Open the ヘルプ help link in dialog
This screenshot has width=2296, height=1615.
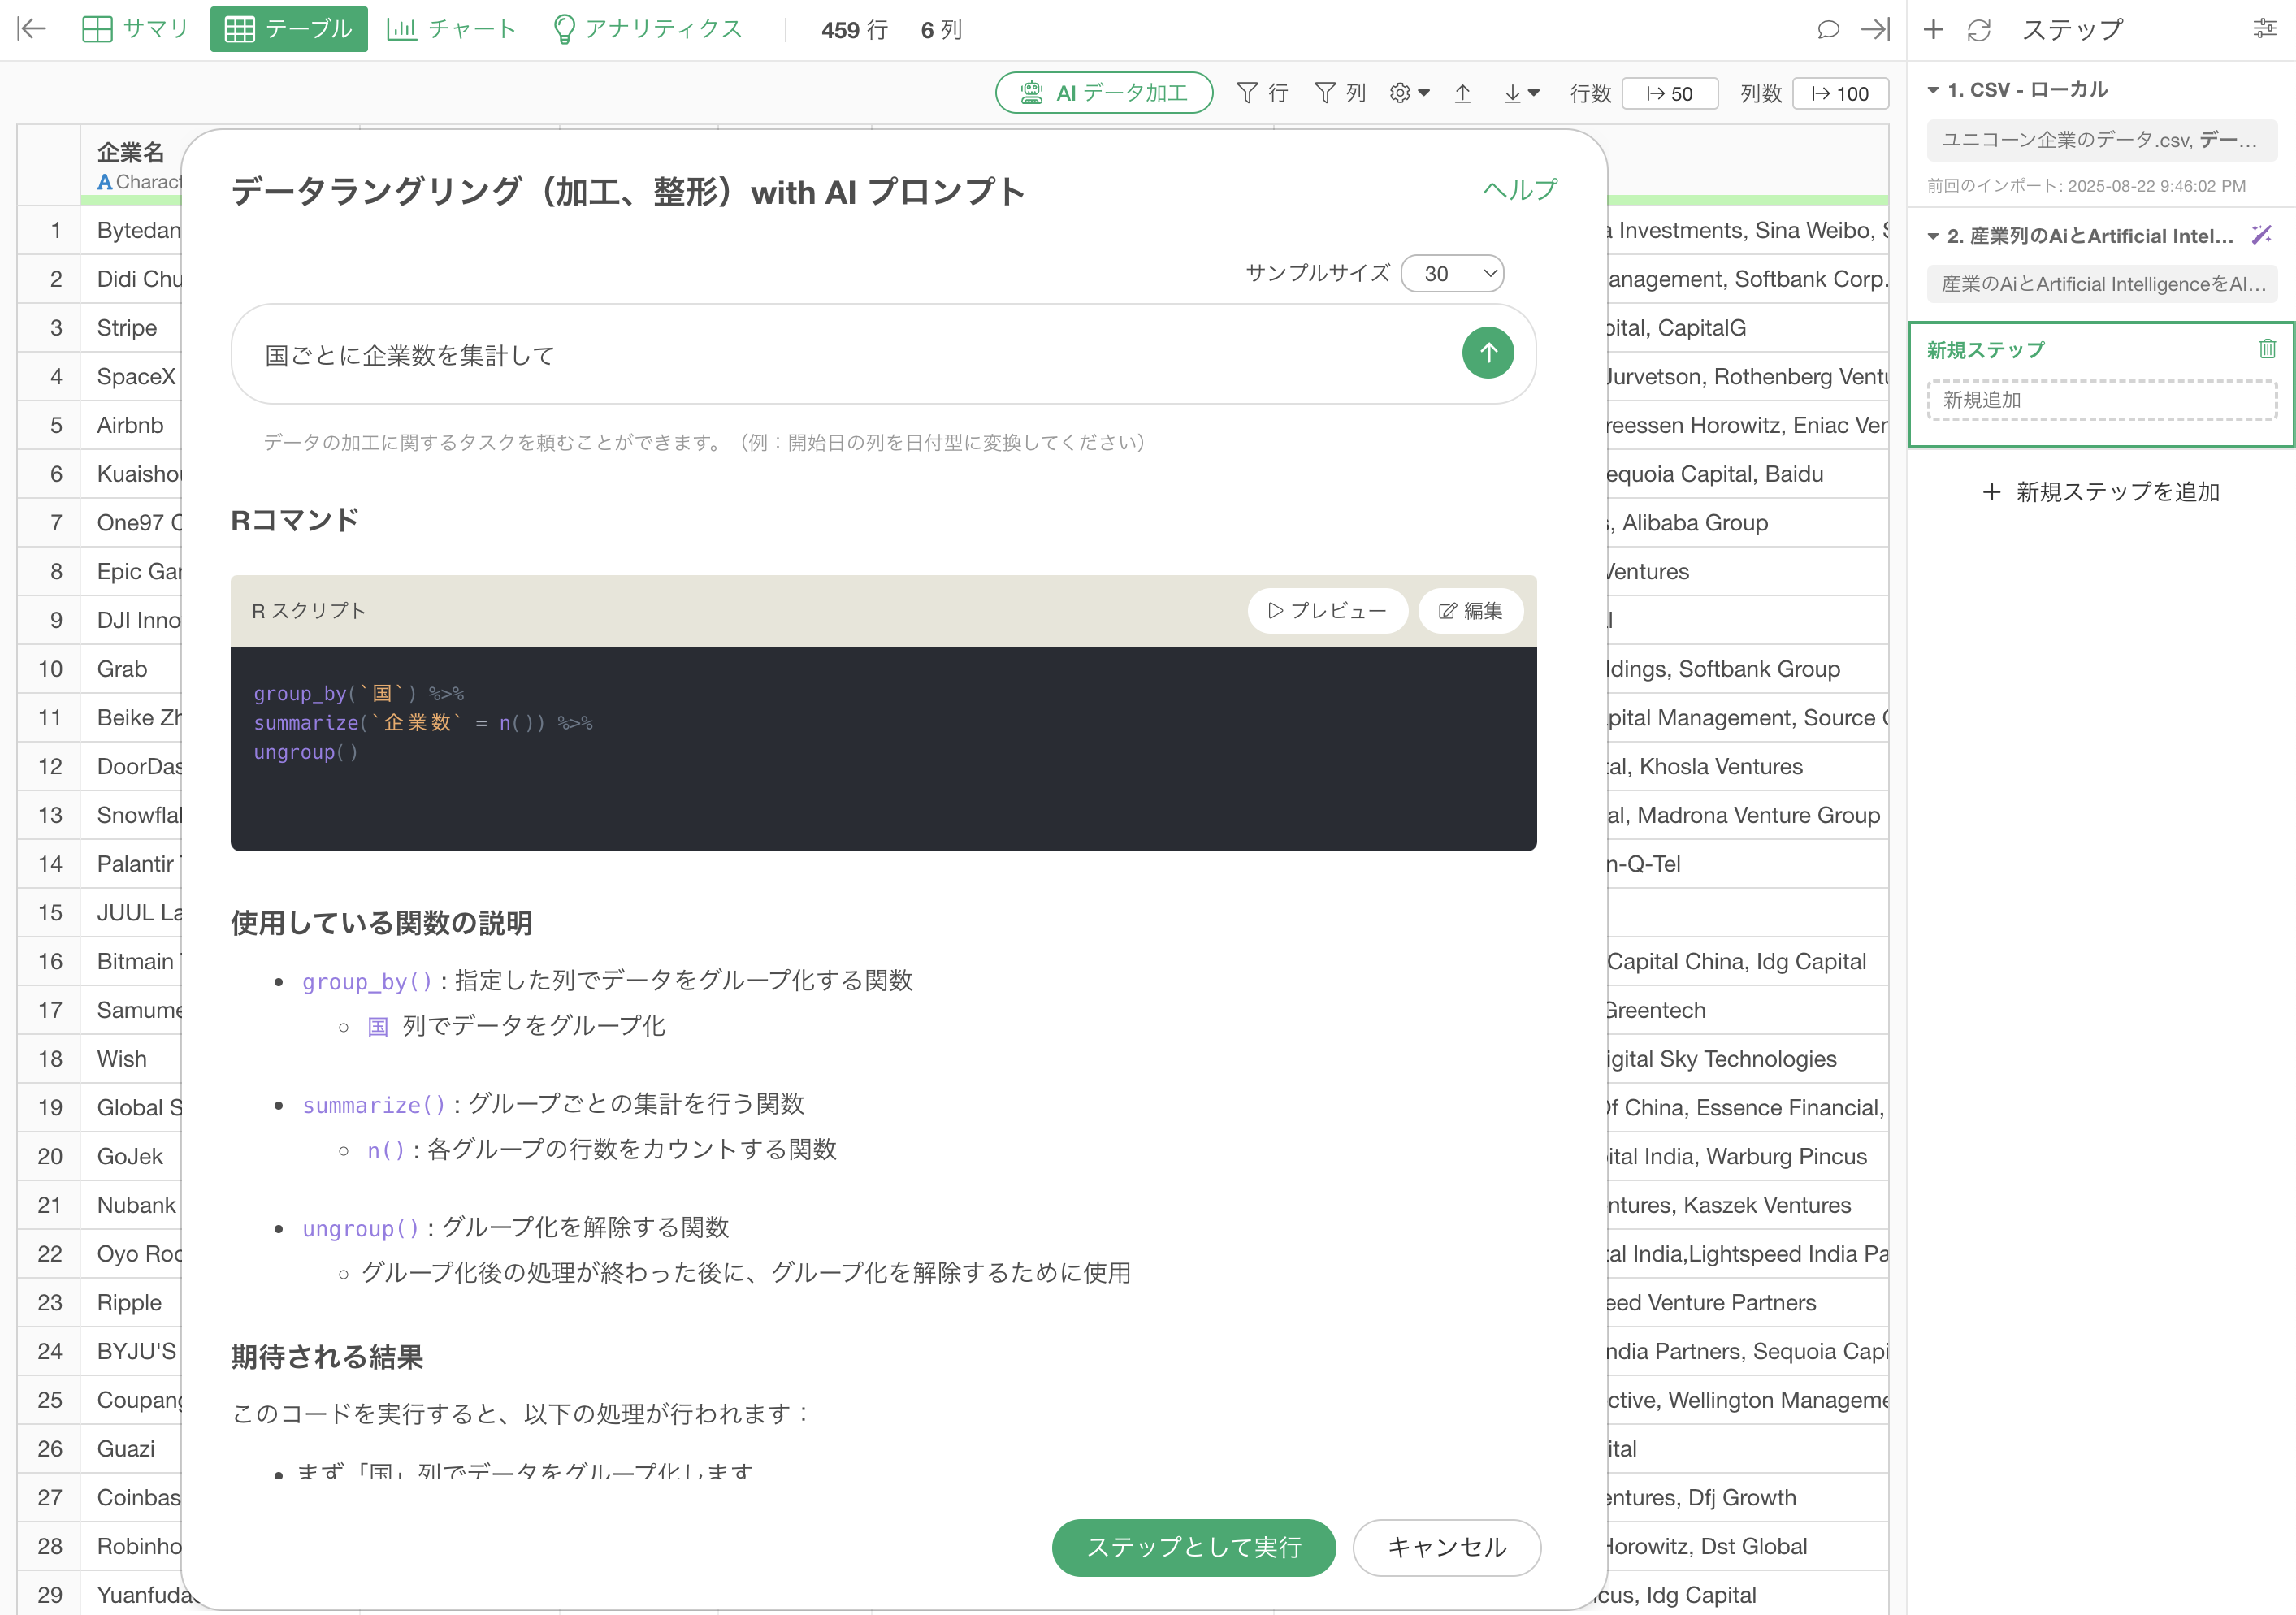point(1519,189)
